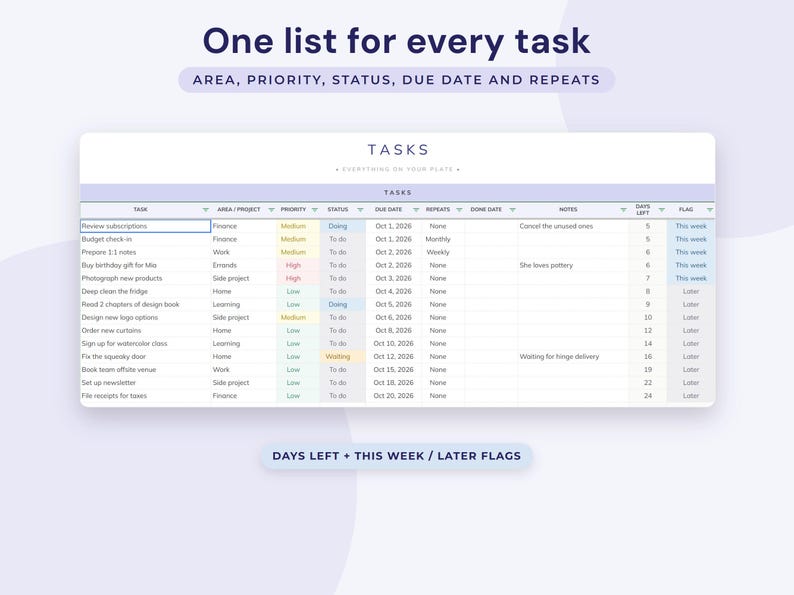794x595 pixels.
Task: Click the large TASKS sheet title
Action: coord(398,150)
